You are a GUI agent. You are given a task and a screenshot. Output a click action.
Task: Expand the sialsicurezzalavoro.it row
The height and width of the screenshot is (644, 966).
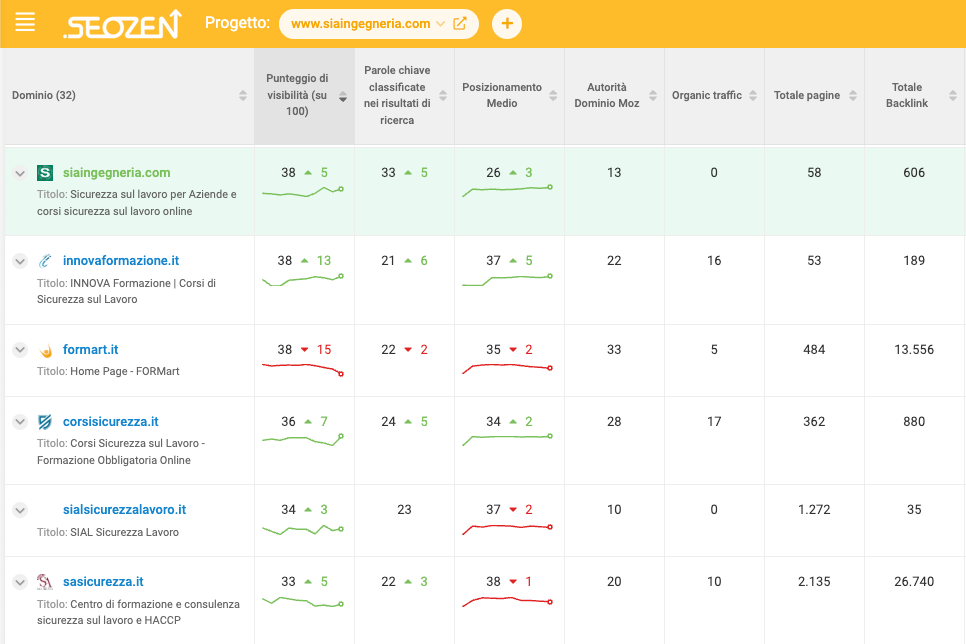click(20, 510)
